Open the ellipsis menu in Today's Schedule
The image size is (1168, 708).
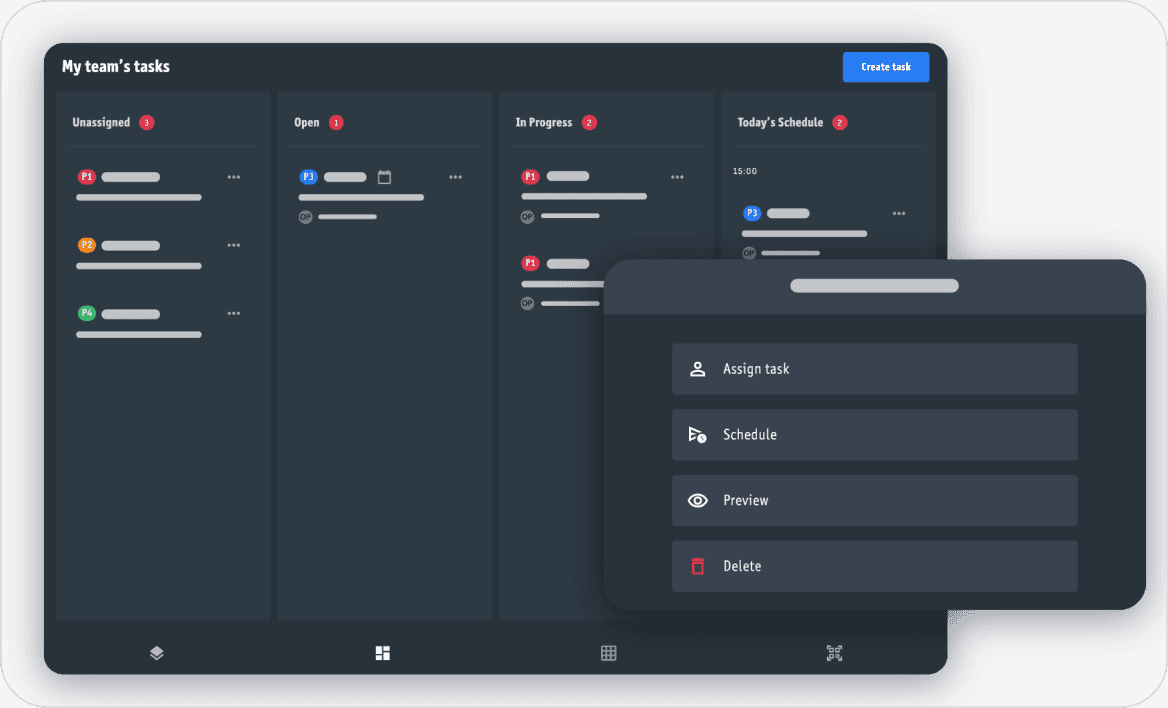click(898, 213)
